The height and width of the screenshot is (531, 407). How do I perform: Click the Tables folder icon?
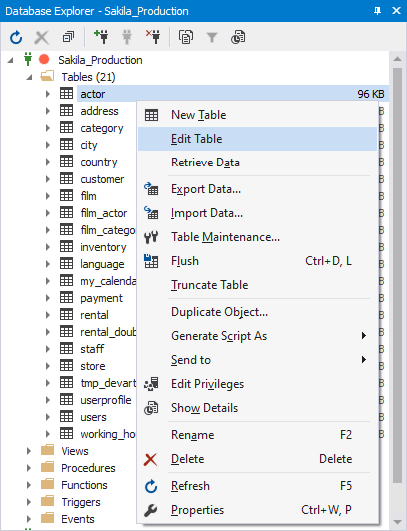[47, 76]
